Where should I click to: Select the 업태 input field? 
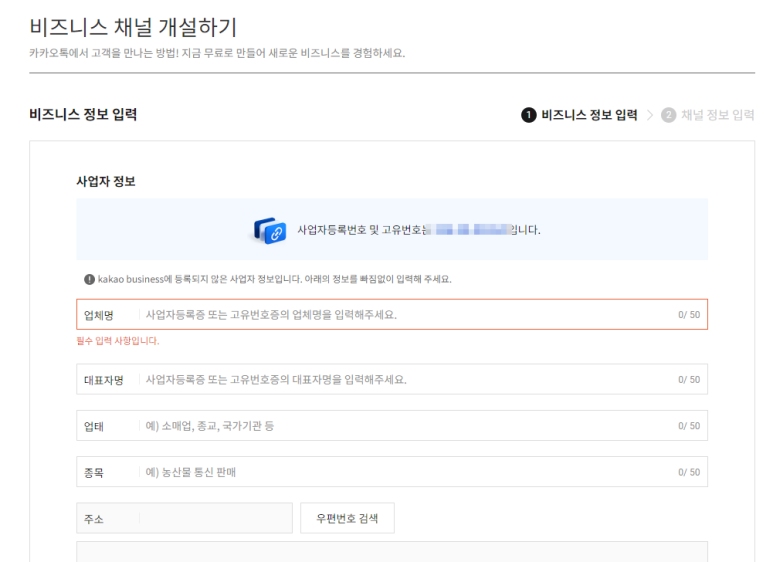pyautogui.click(x=392, y=425)
